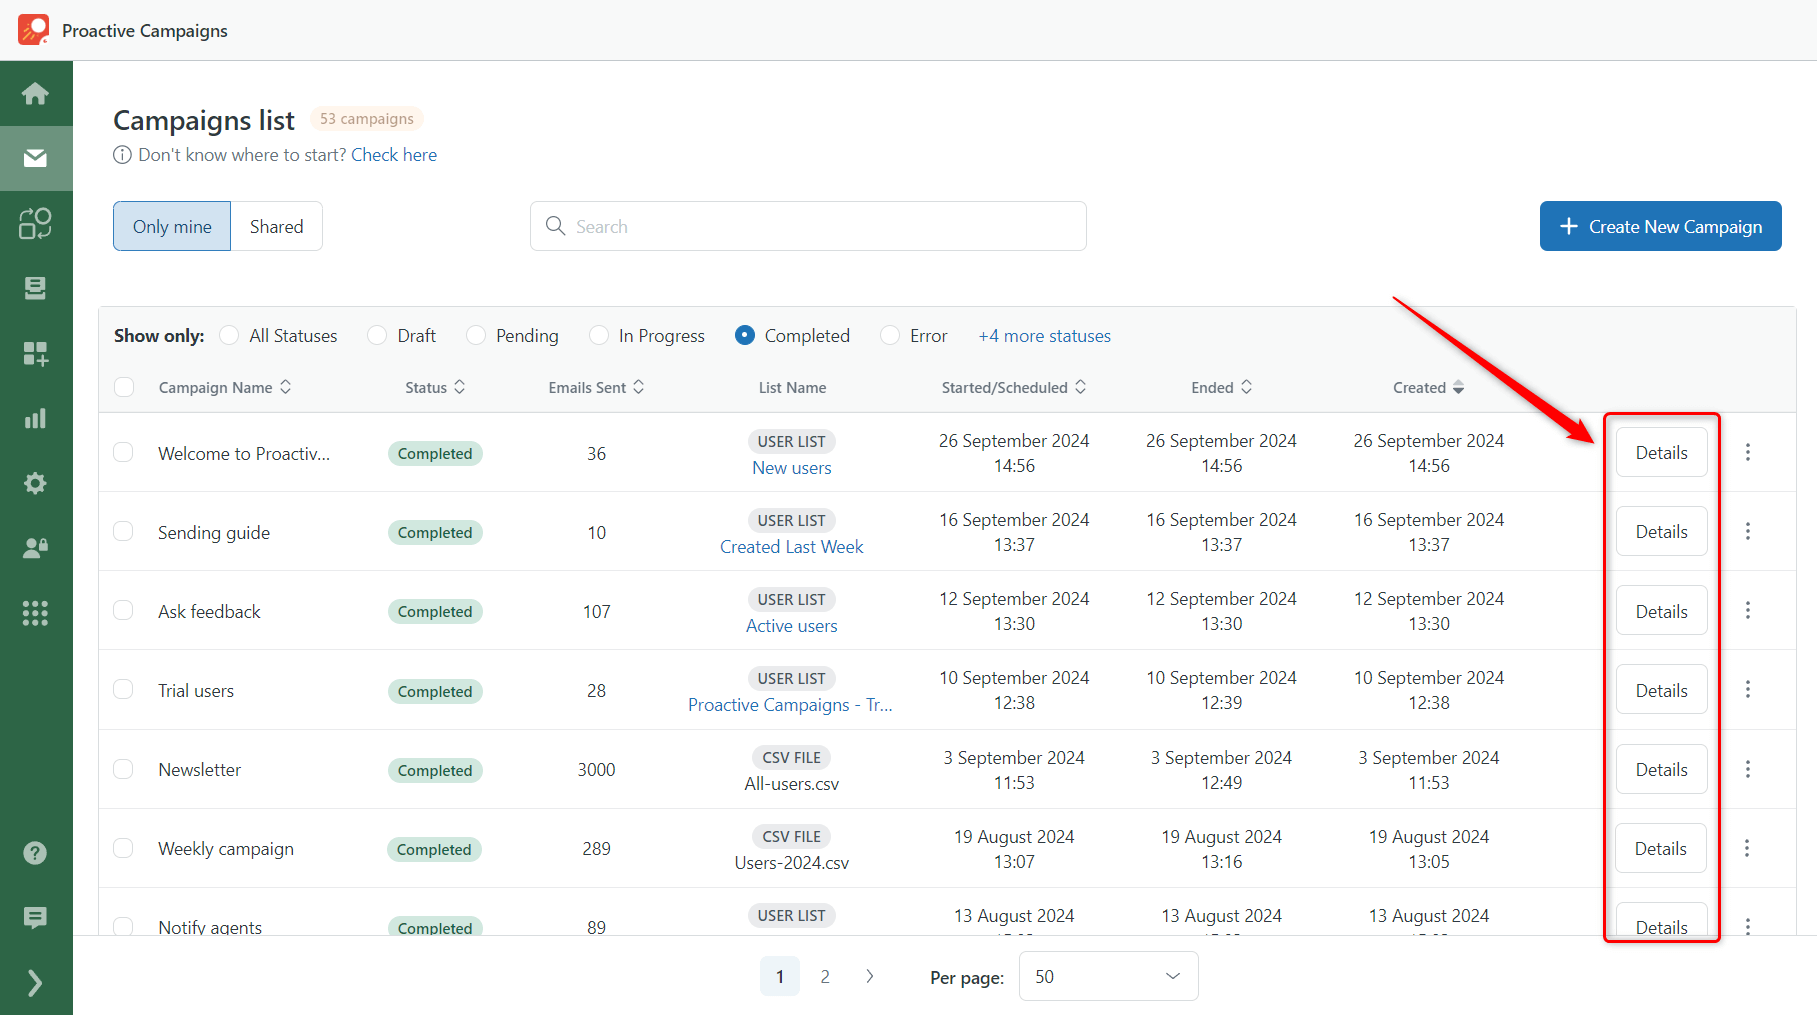The image size is (1817, 1015).
Task: Open Details for the Newsletter campaign
Action: [x=1662, y=769]
